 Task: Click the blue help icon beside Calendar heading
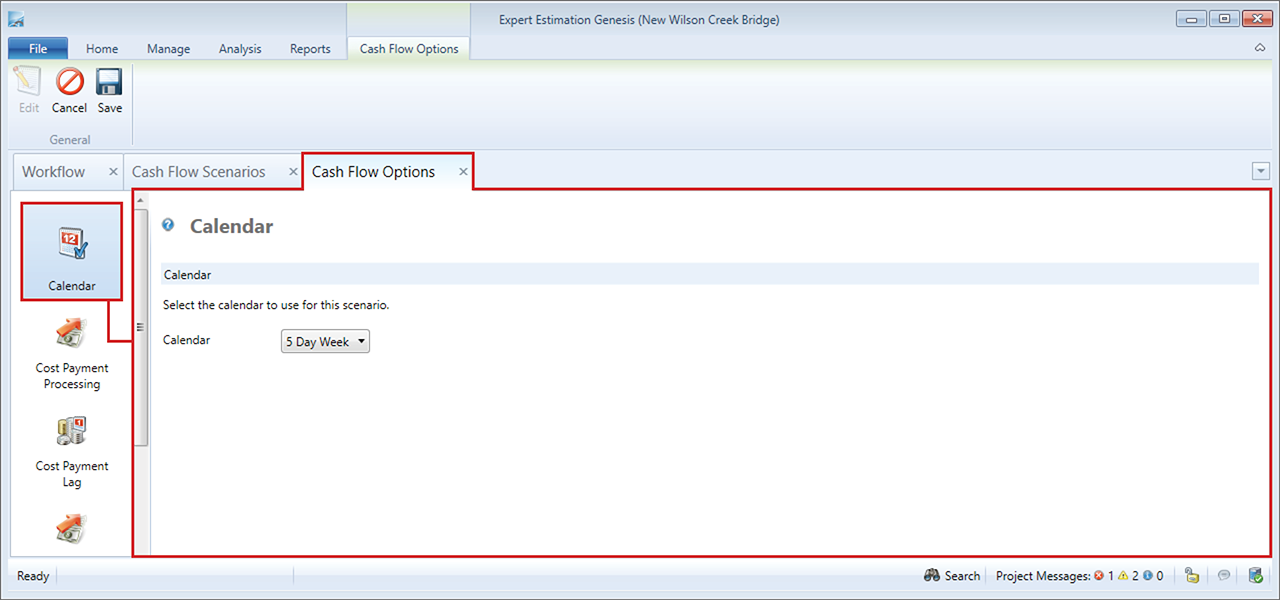[x=168, y=226]
